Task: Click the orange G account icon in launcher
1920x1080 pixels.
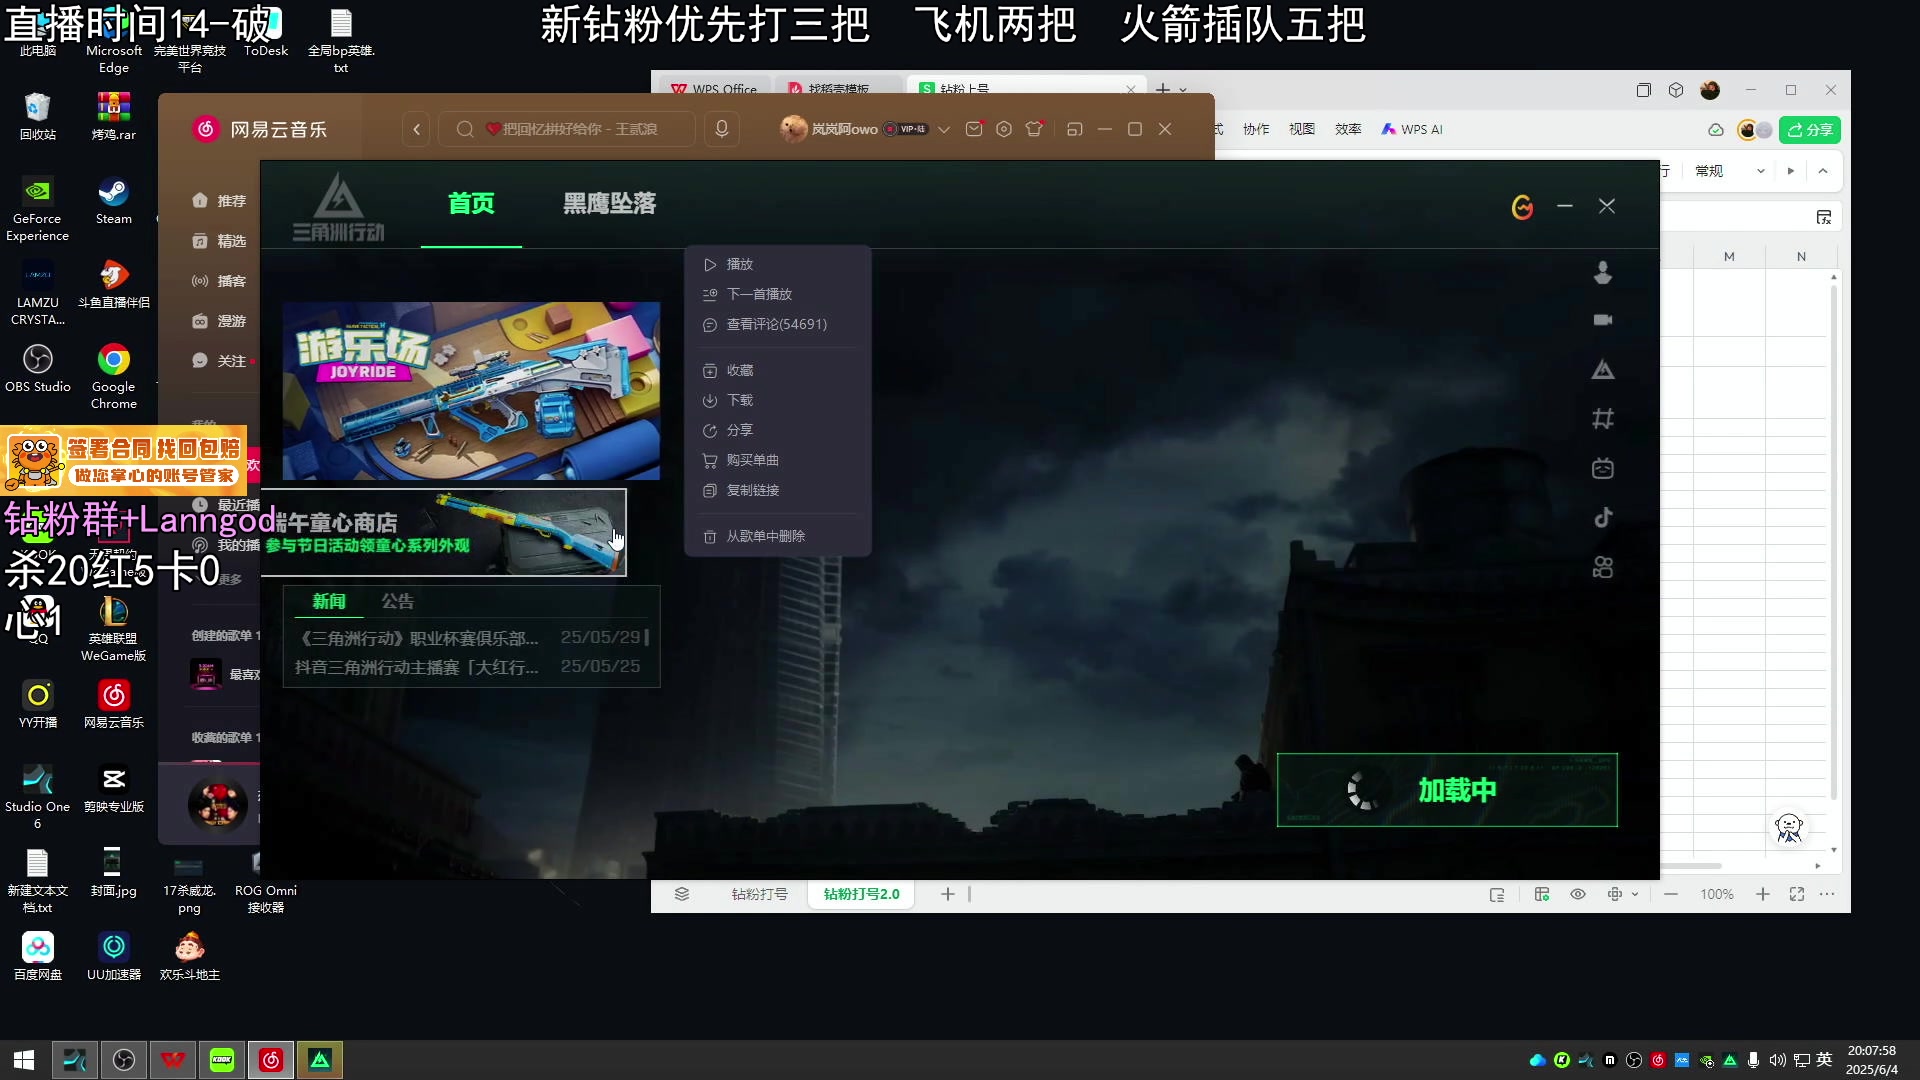Action: (1522, 207)
